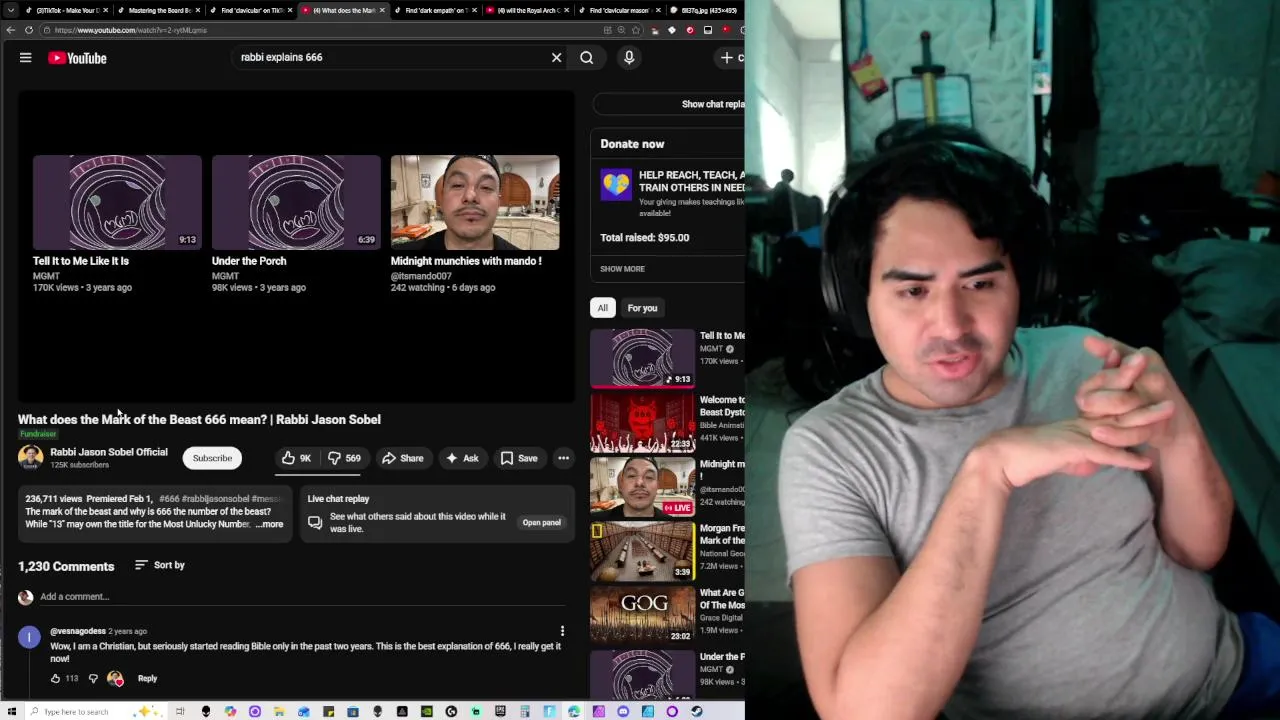The height and width of the screenshot is (720, 1280).
Task: Run the search with the magnifier icon
Action: pyautogui.click(x=587, y=58)
